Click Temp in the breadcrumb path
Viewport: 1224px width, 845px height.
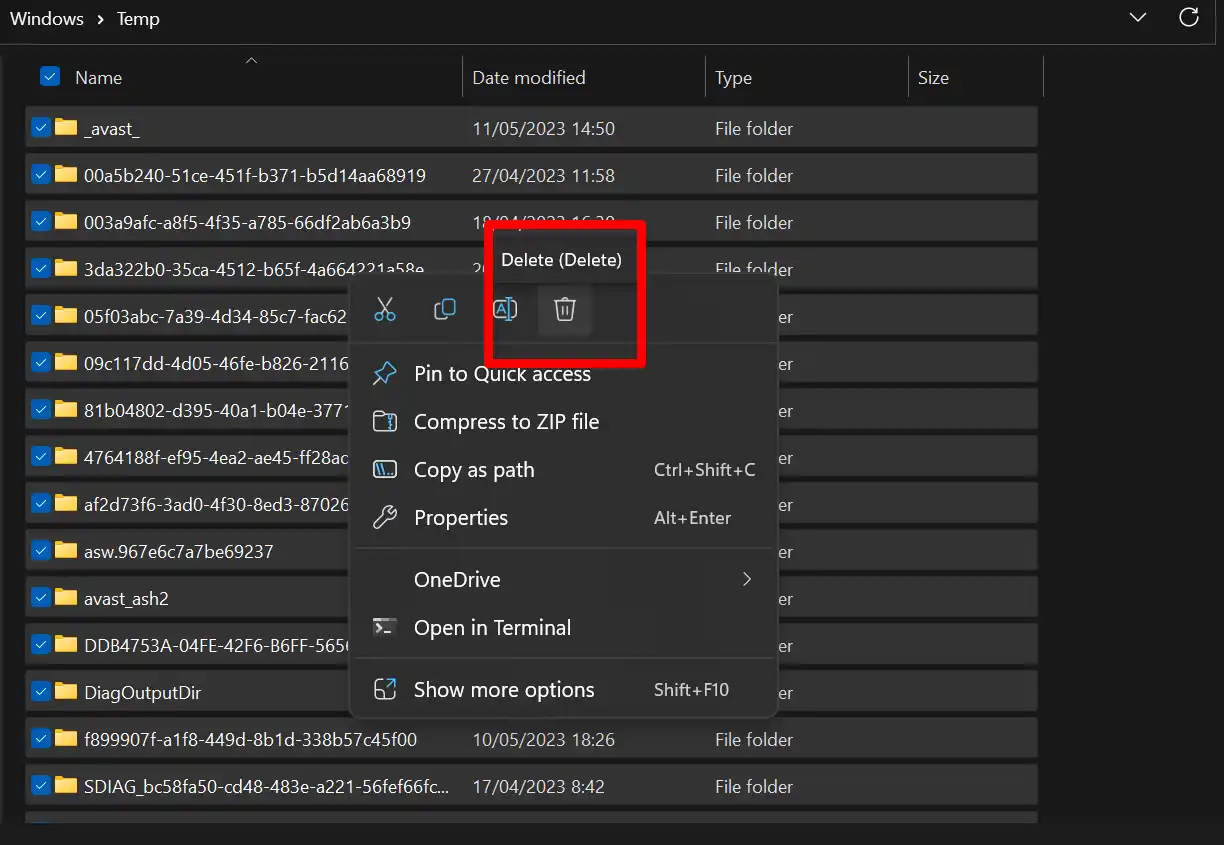(x=138, y=19)
